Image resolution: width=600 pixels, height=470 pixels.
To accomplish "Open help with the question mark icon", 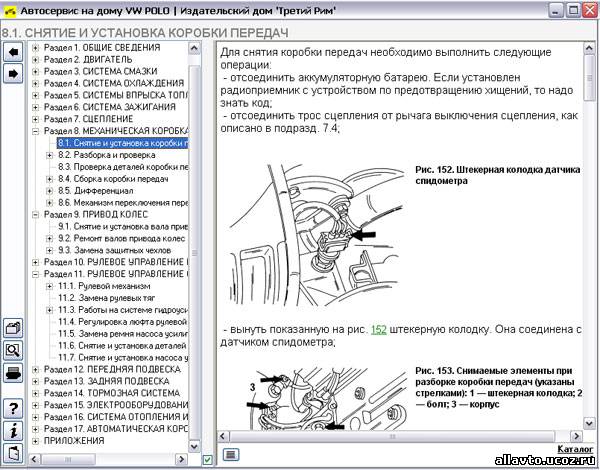I will point(13,408).
